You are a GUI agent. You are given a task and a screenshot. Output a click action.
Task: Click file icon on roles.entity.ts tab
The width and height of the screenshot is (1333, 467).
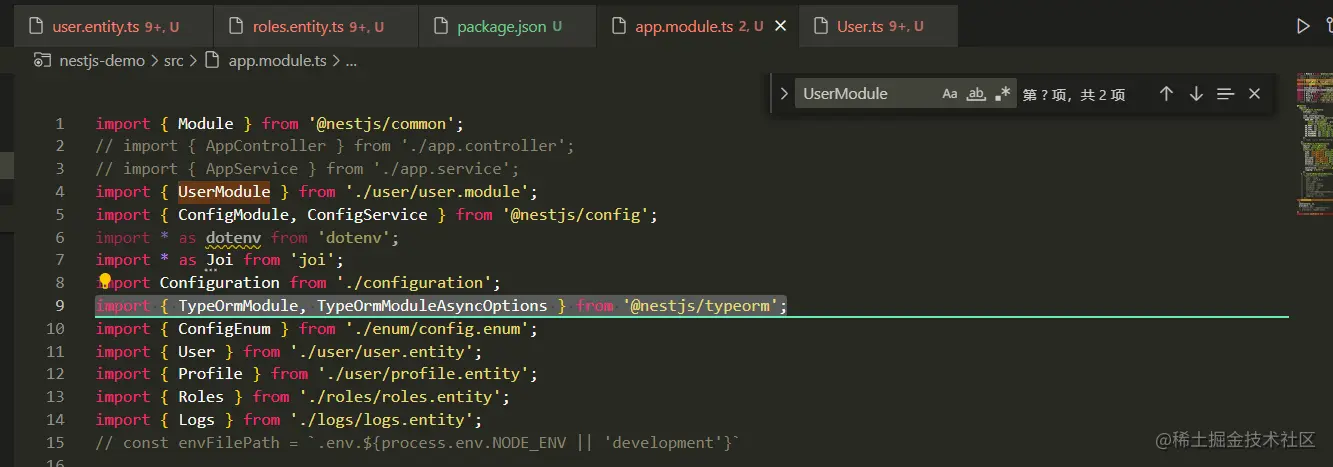235,27
